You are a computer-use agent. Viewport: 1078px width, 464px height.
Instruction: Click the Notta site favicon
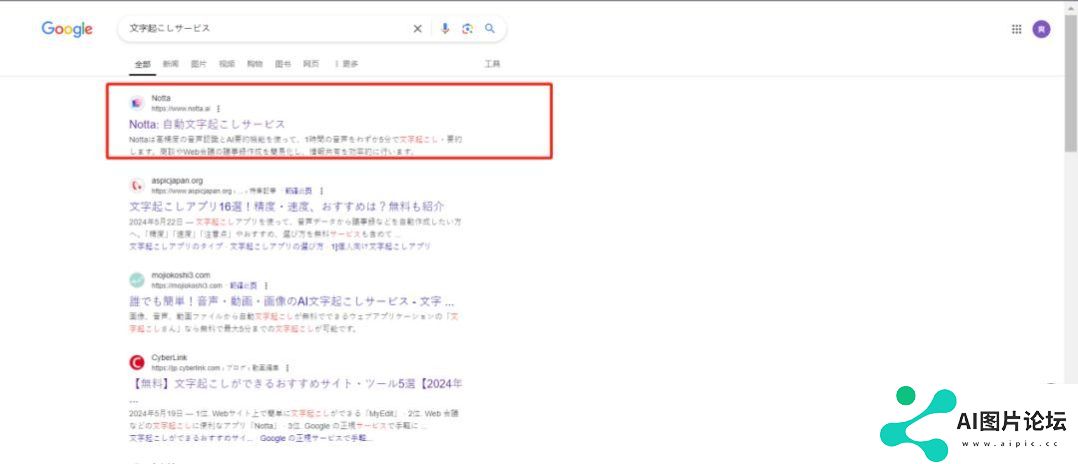point(137,103)
